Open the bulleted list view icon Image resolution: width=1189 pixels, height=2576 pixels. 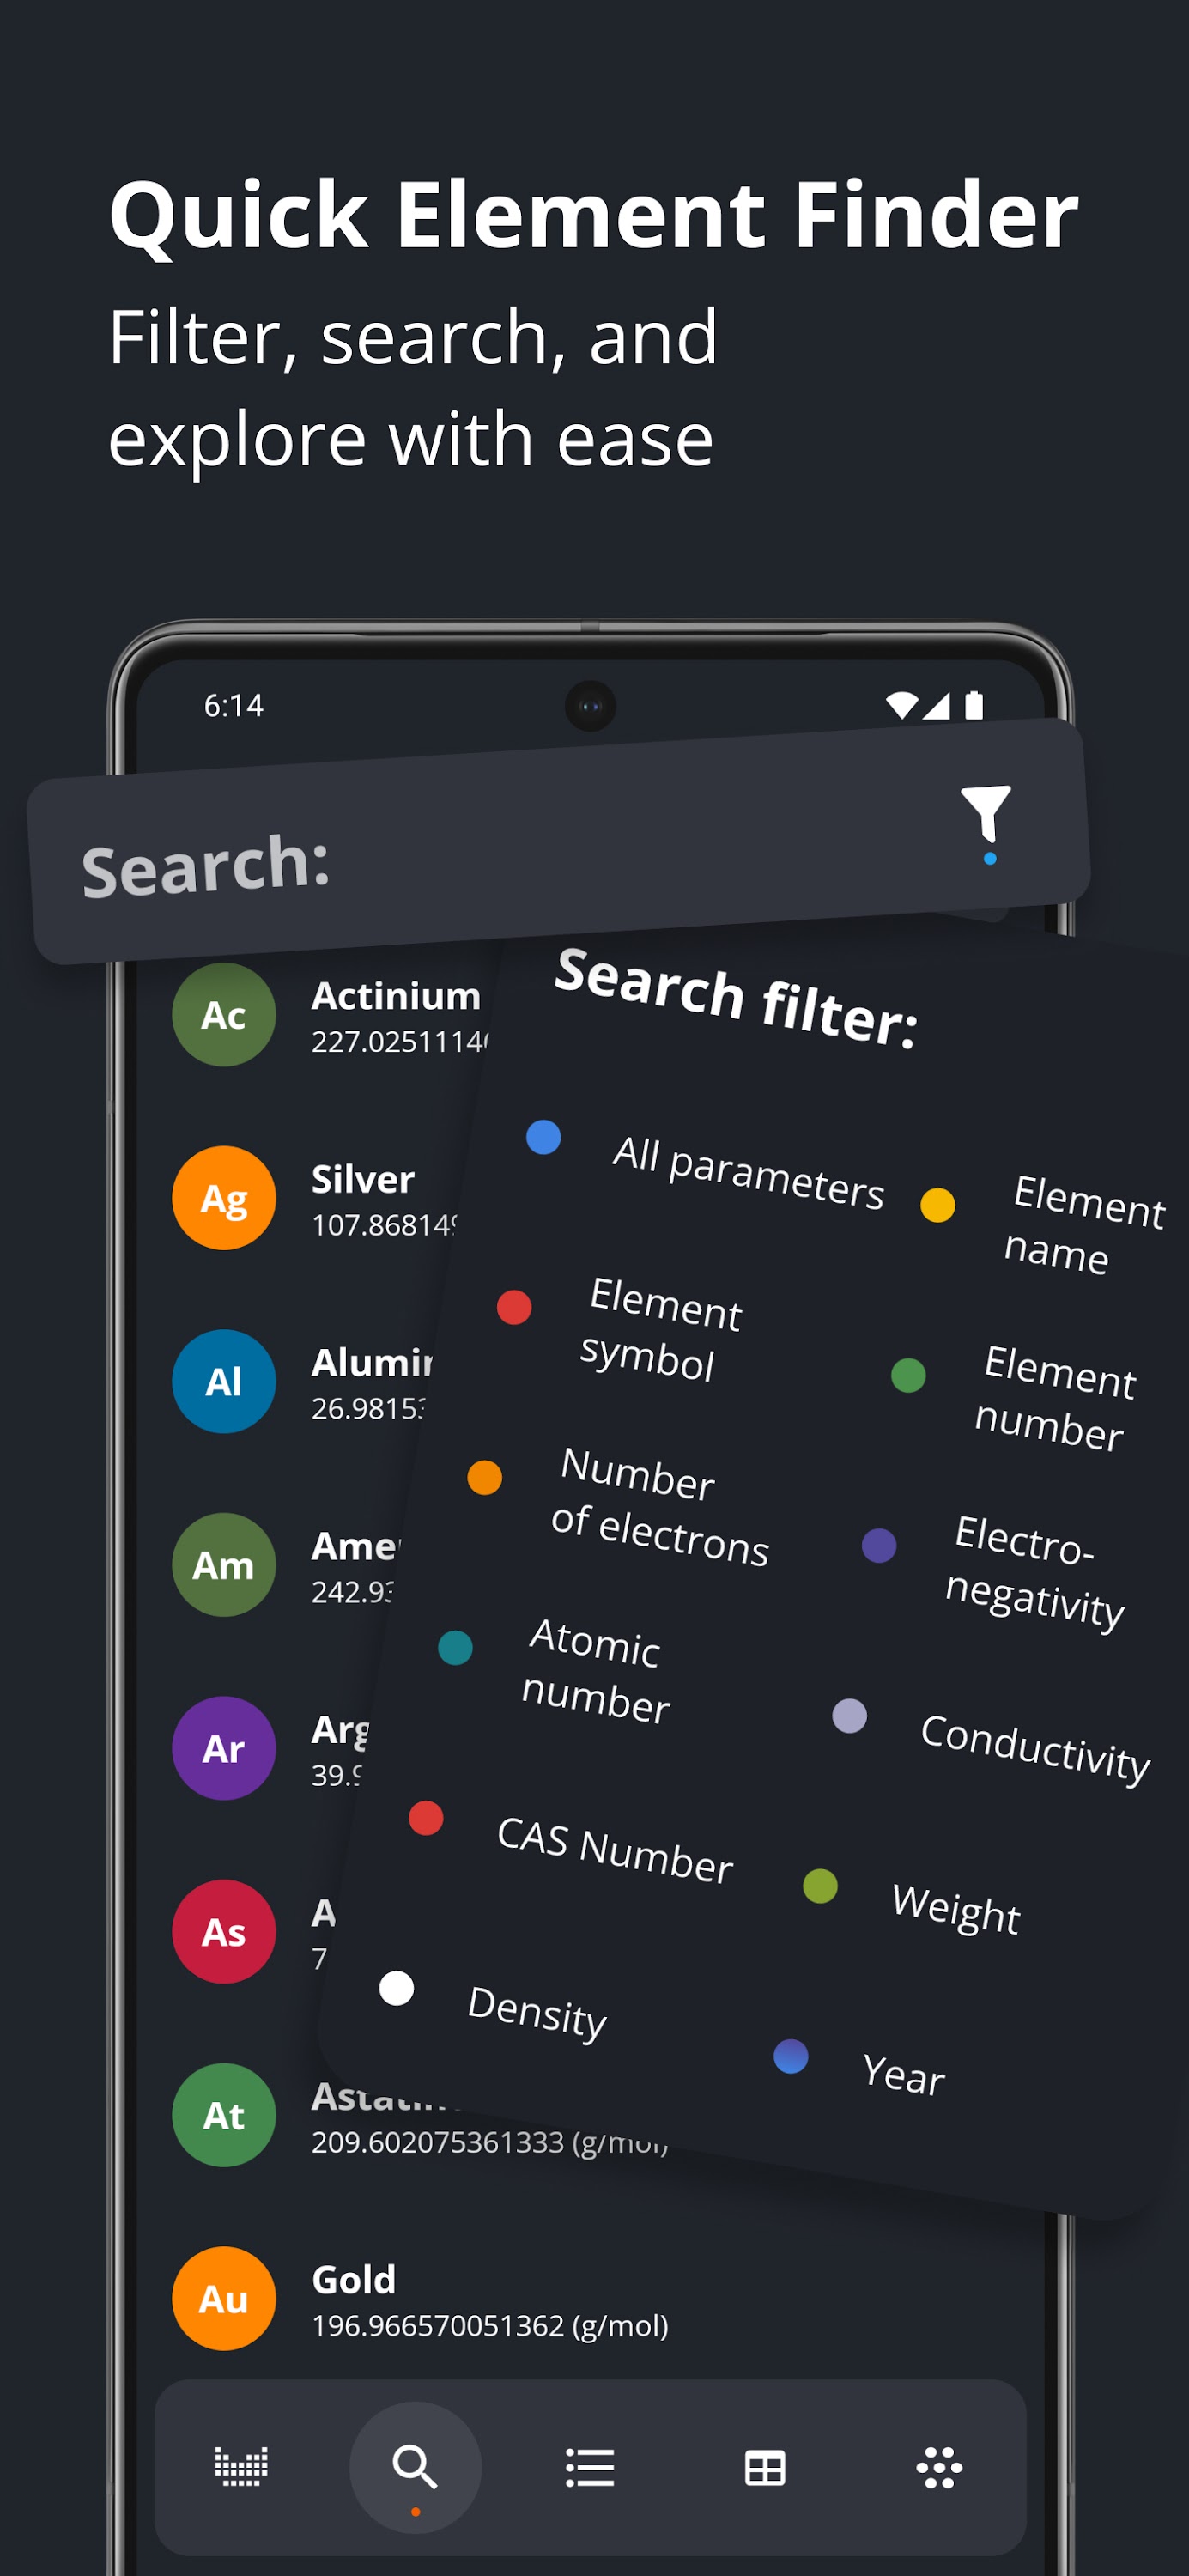pos(590,2467)
